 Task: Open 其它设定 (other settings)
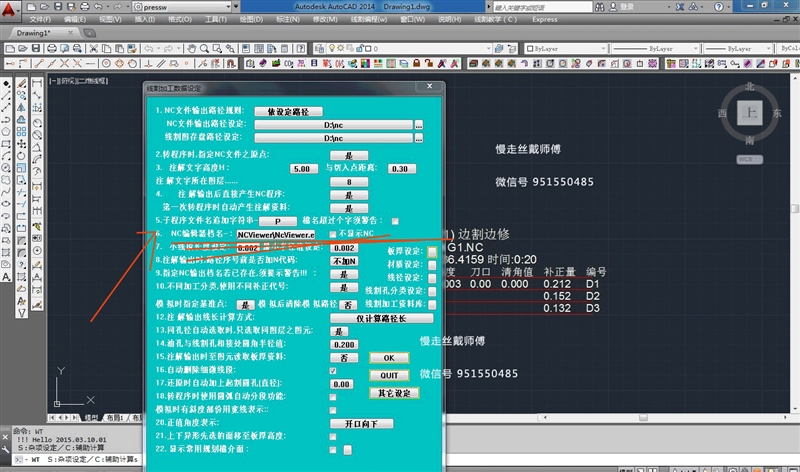(x=395, y=393)
